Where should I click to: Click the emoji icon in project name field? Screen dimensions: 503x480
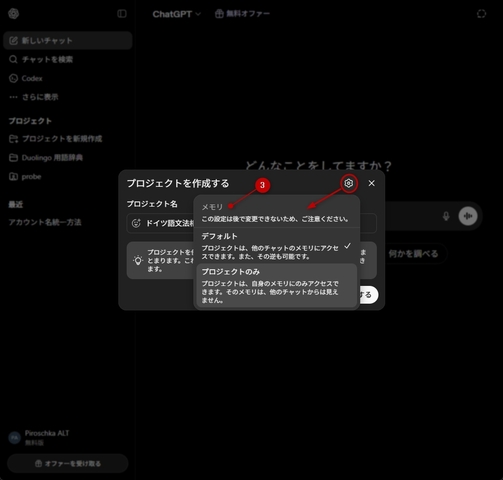(136, 223)
